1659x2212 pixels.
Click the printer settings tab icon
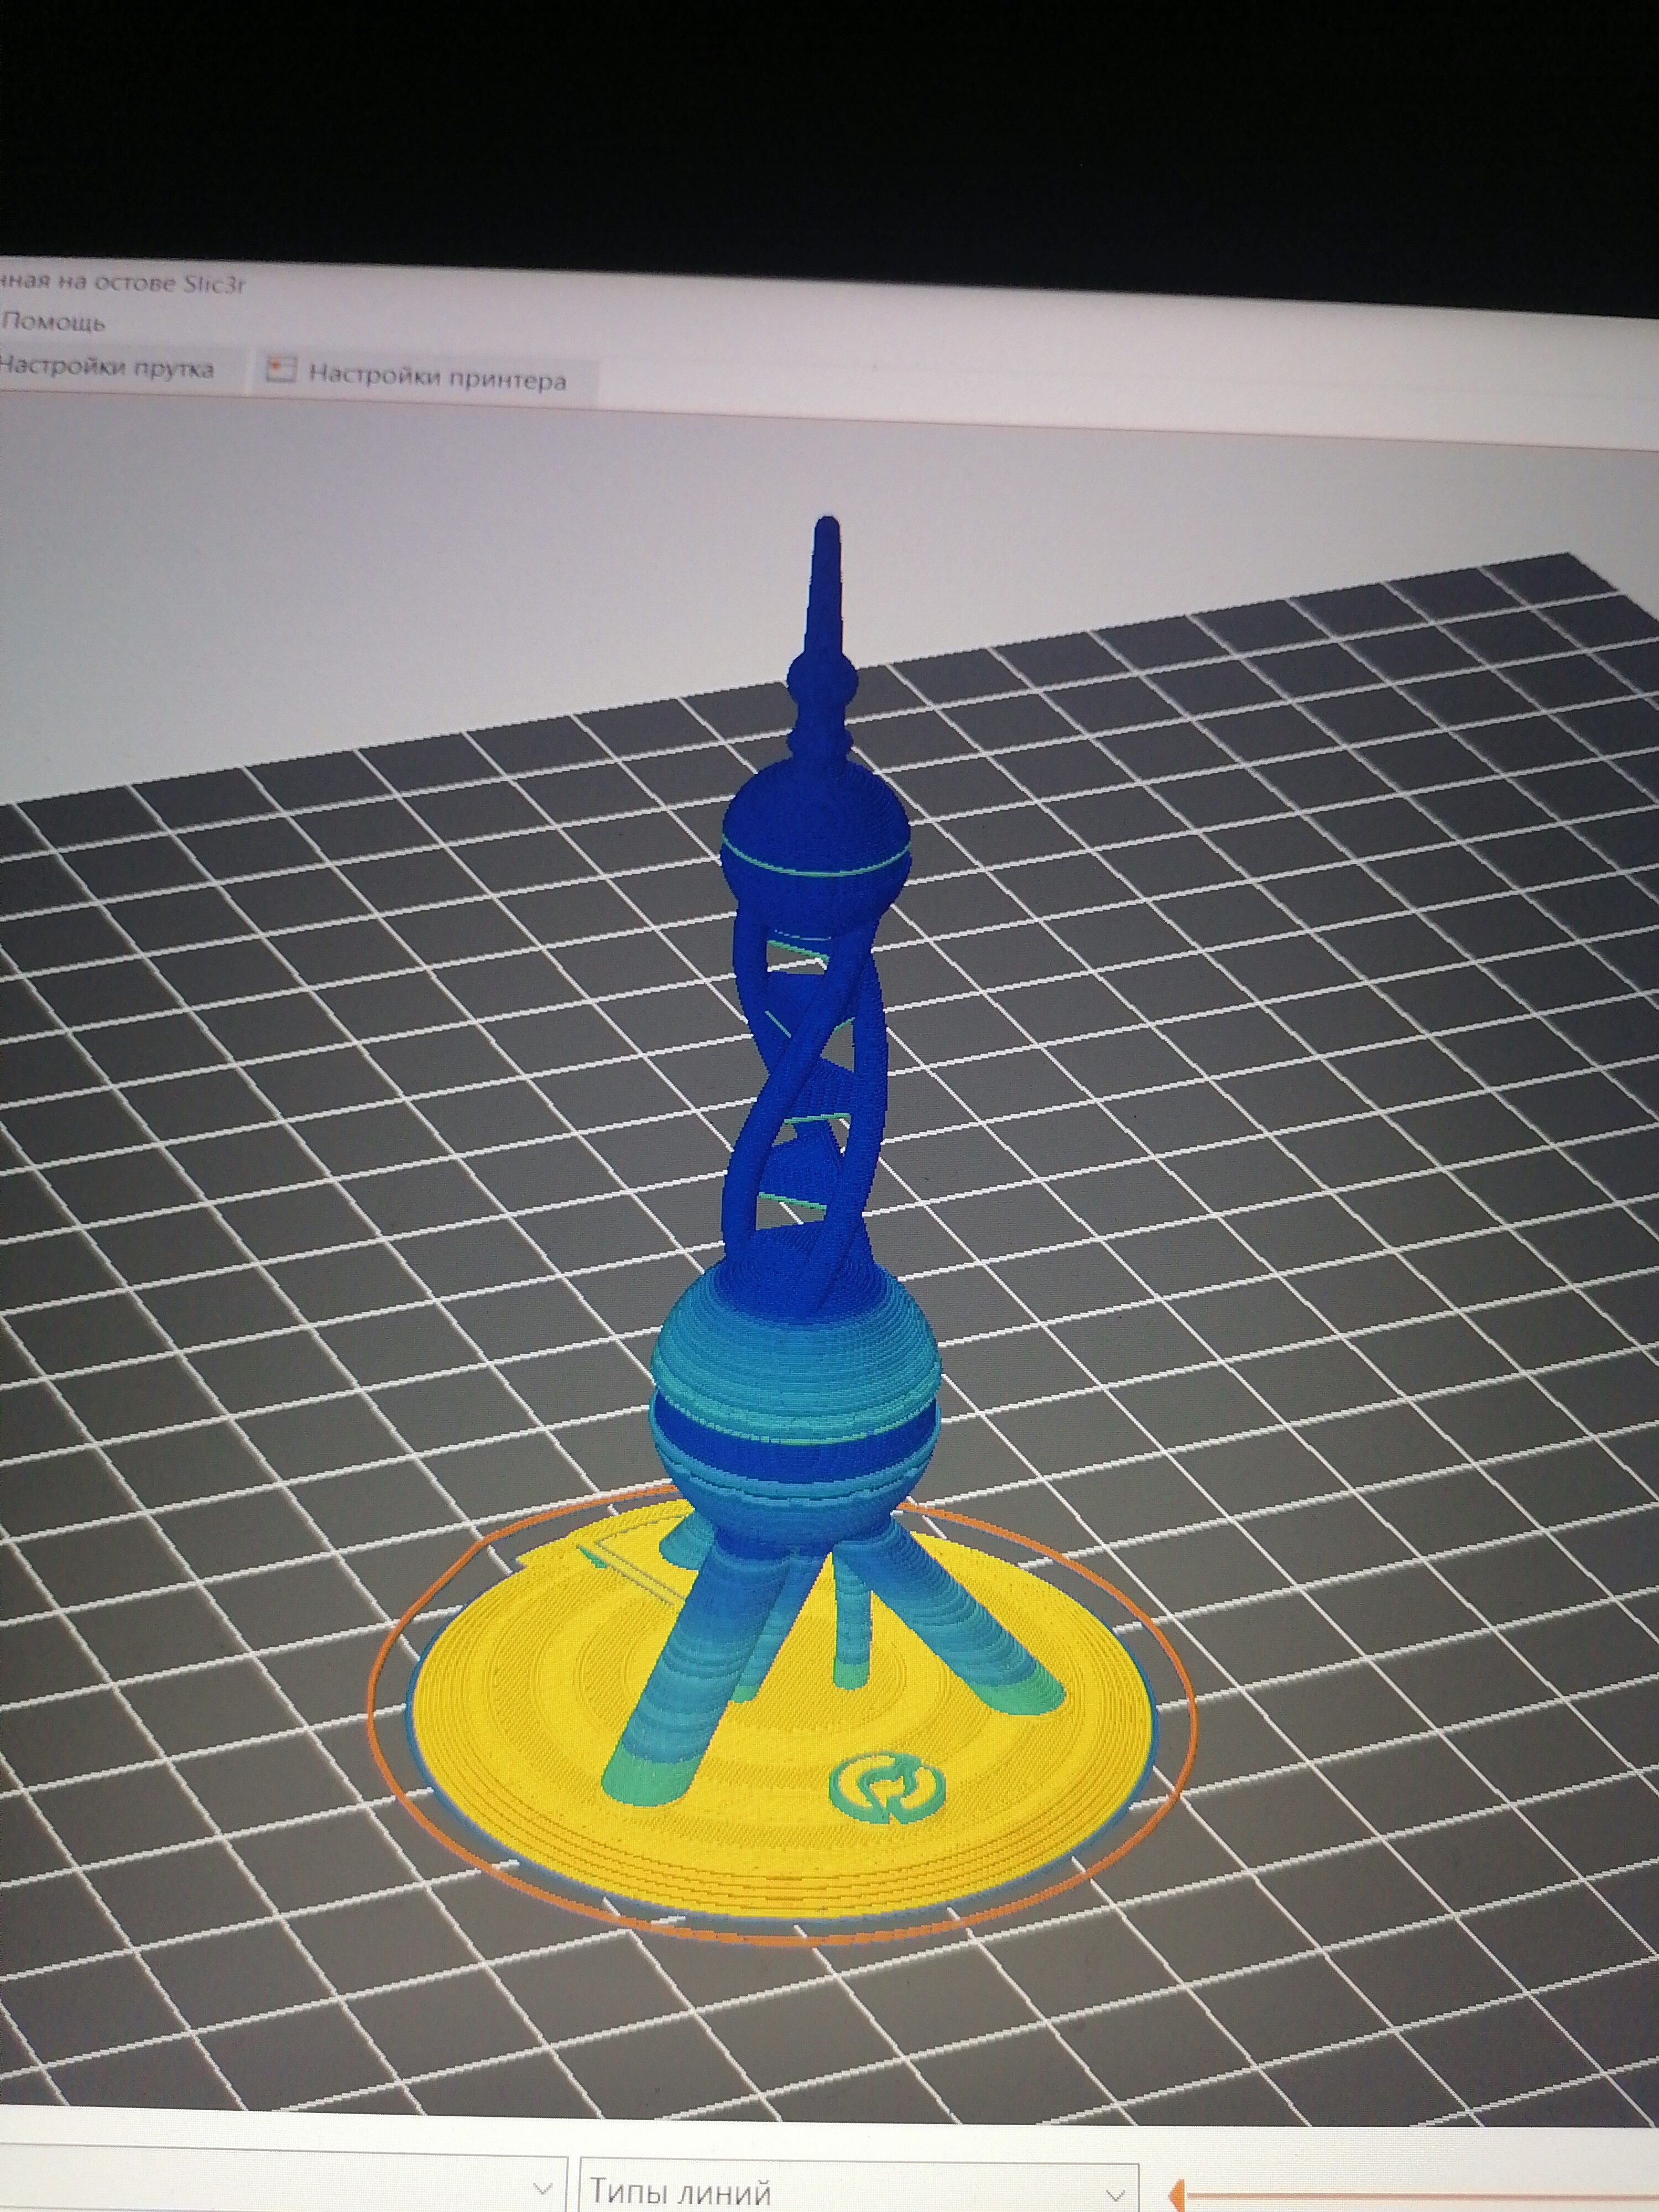coord(281,370)
